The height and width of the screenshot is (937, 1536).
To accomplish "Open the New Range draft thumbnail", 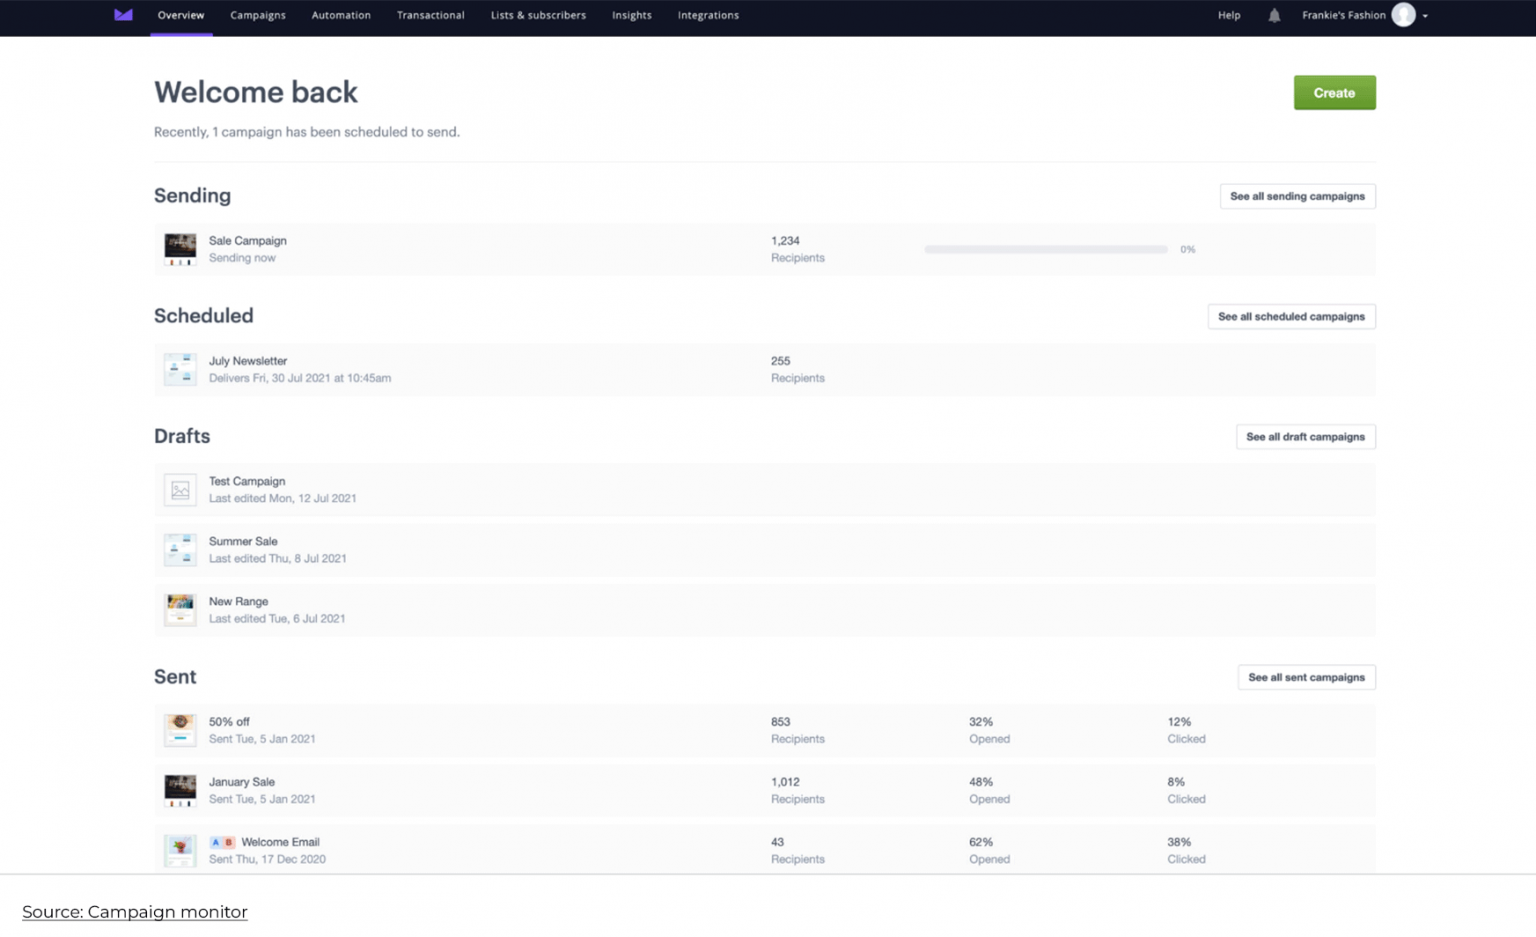I will tap(180, 610).
